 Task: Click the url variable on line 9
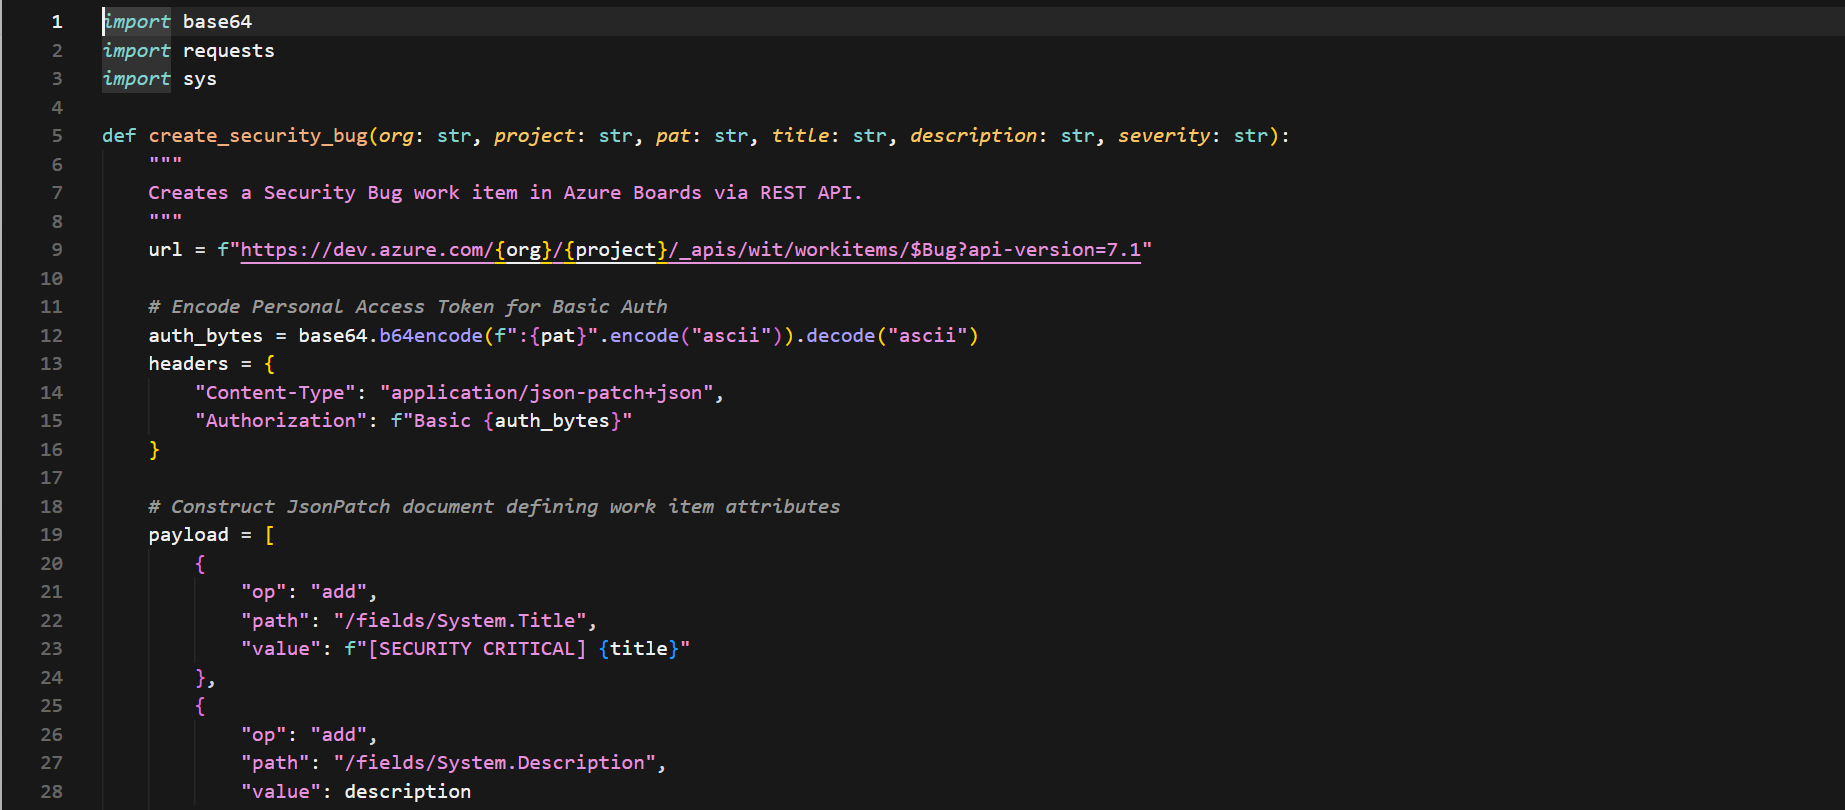click(165, 250)
